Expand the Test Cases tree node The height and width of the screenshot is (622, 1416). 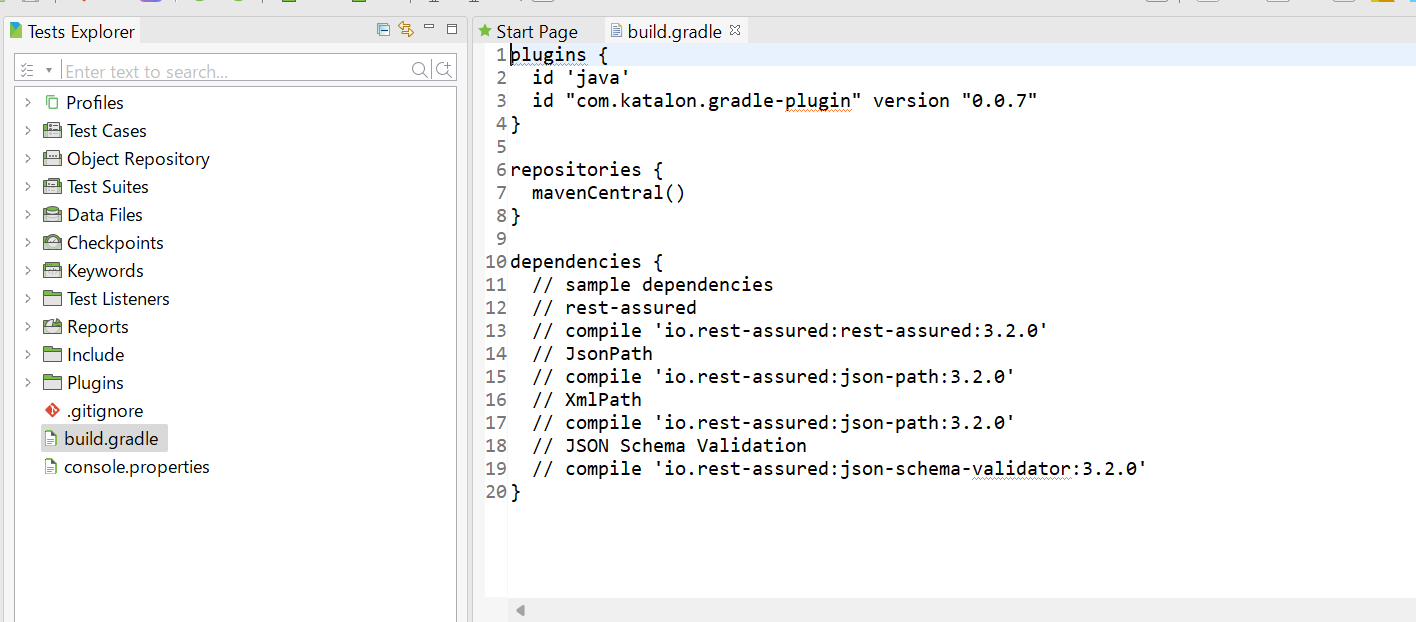[x=28, y=130]
